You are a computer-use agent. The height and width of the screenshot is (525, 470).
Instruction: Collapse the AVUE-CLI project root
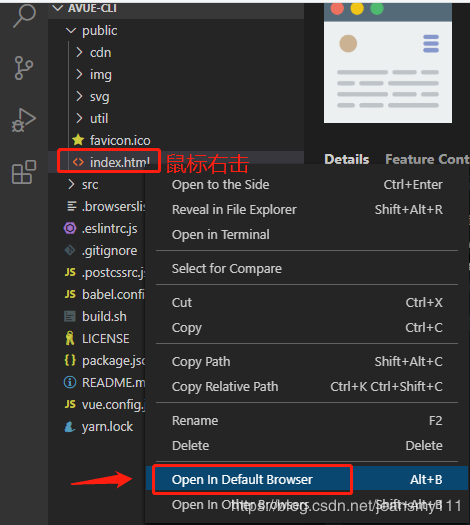pos(58,8)
